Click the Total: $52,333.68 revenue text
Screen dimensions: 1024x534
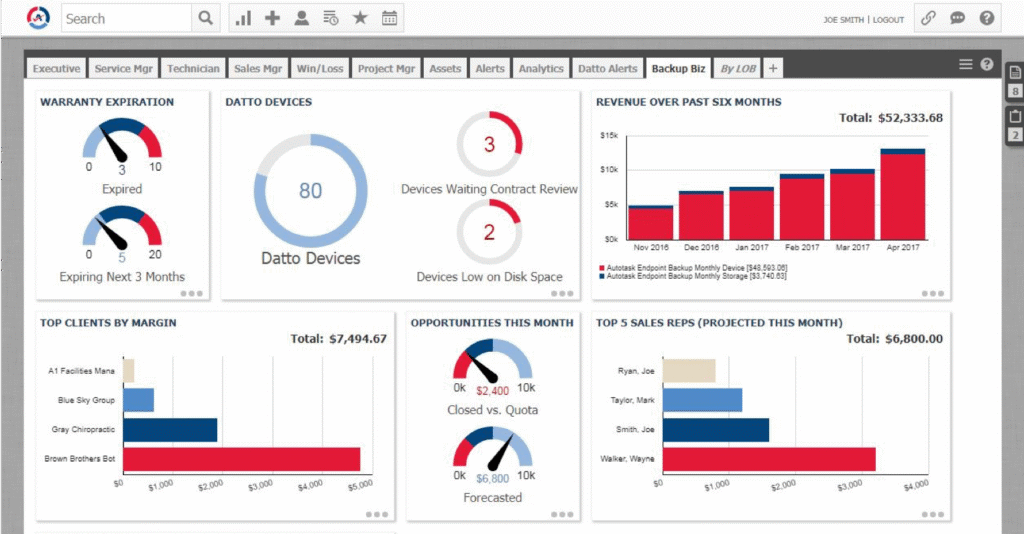point(891,118)
